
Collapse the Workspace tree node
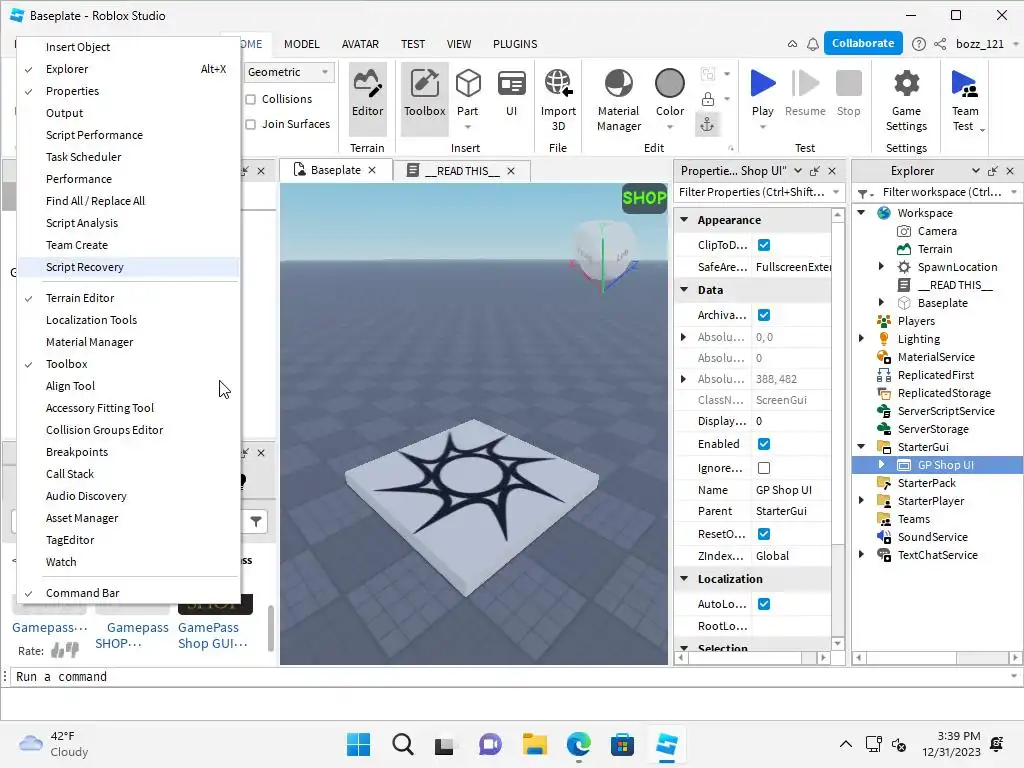(x=861, y=213)
